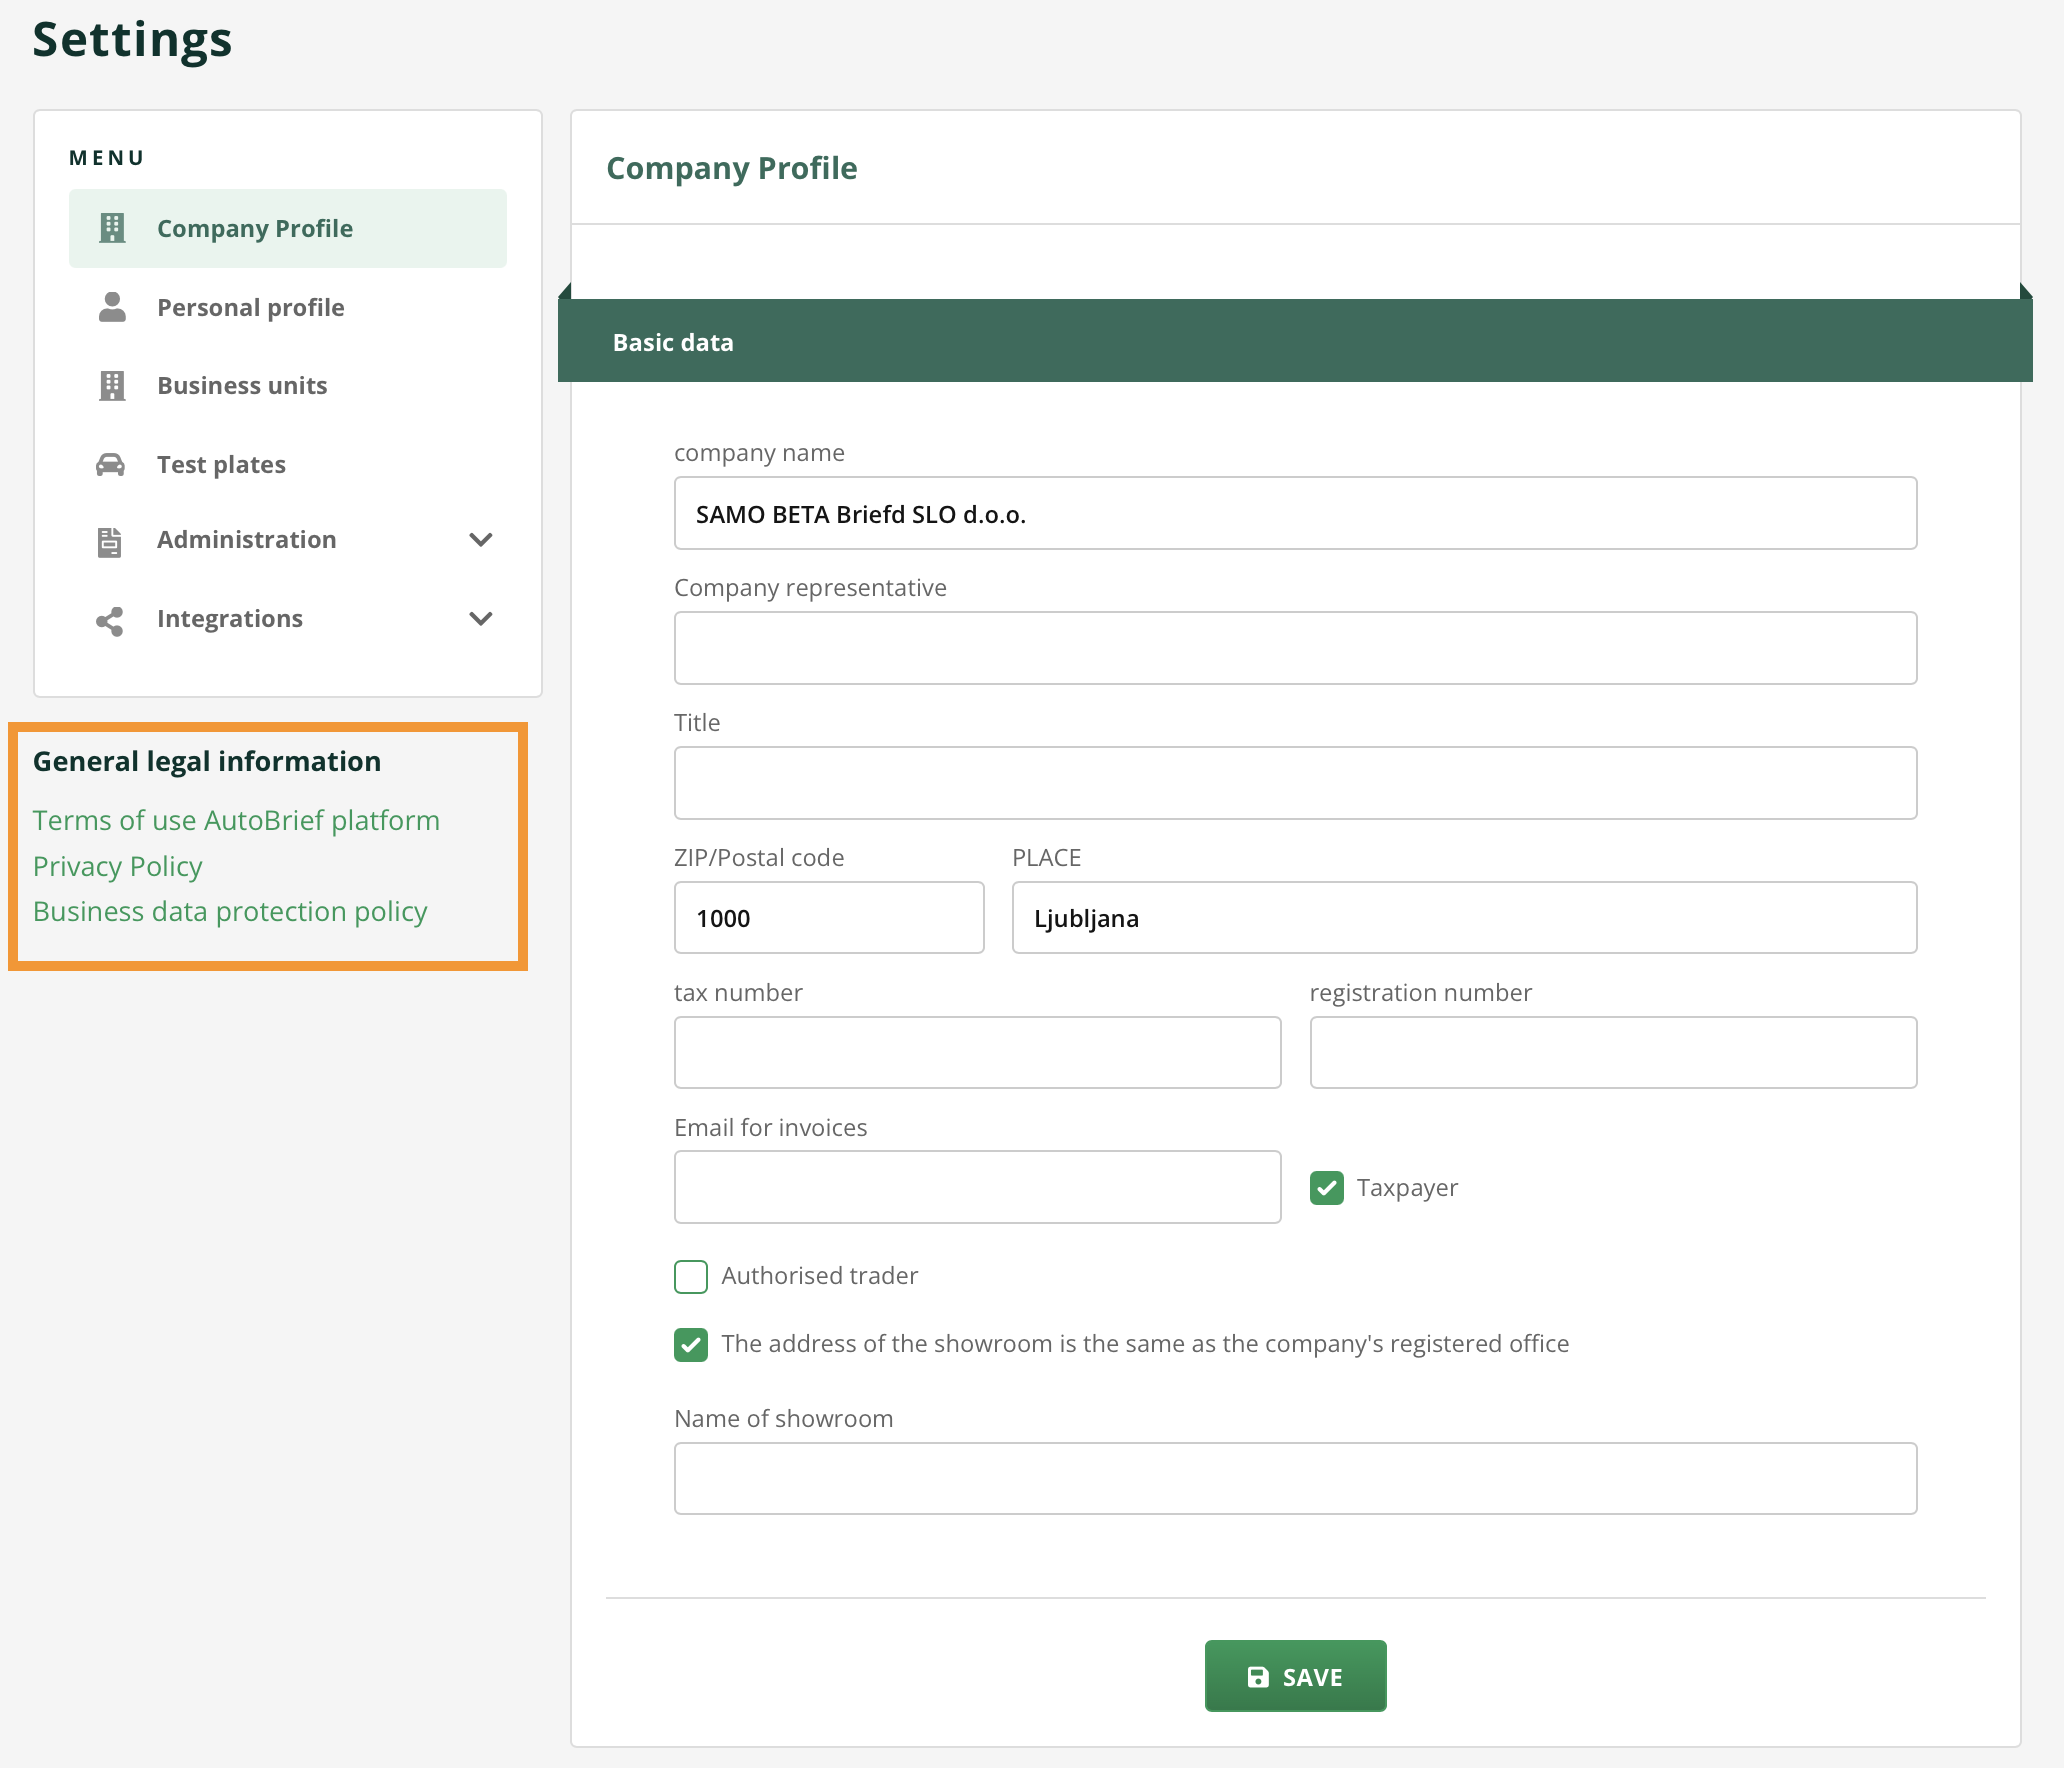Image resolution: width=2064 pixels, height=1768 pixels.
Task: Go to Test plates menu item
Action: pos(221,464)
